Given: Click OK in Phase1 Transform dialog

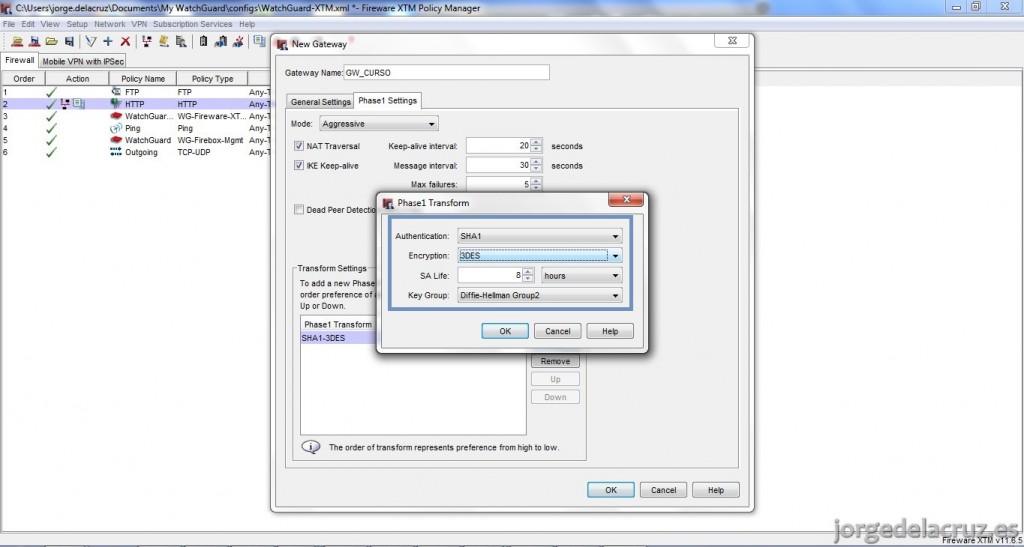Looking at the screenshot, I should (505, 331).
